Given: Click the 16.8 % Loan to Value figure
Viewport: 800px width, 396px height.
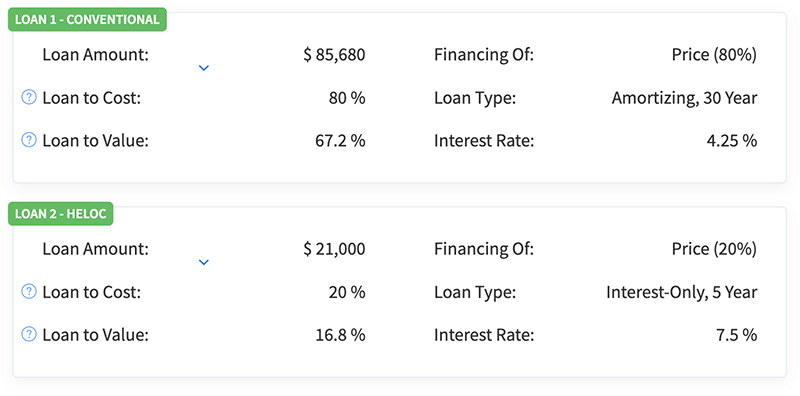Looking at the screenshot, I should 340,335.
